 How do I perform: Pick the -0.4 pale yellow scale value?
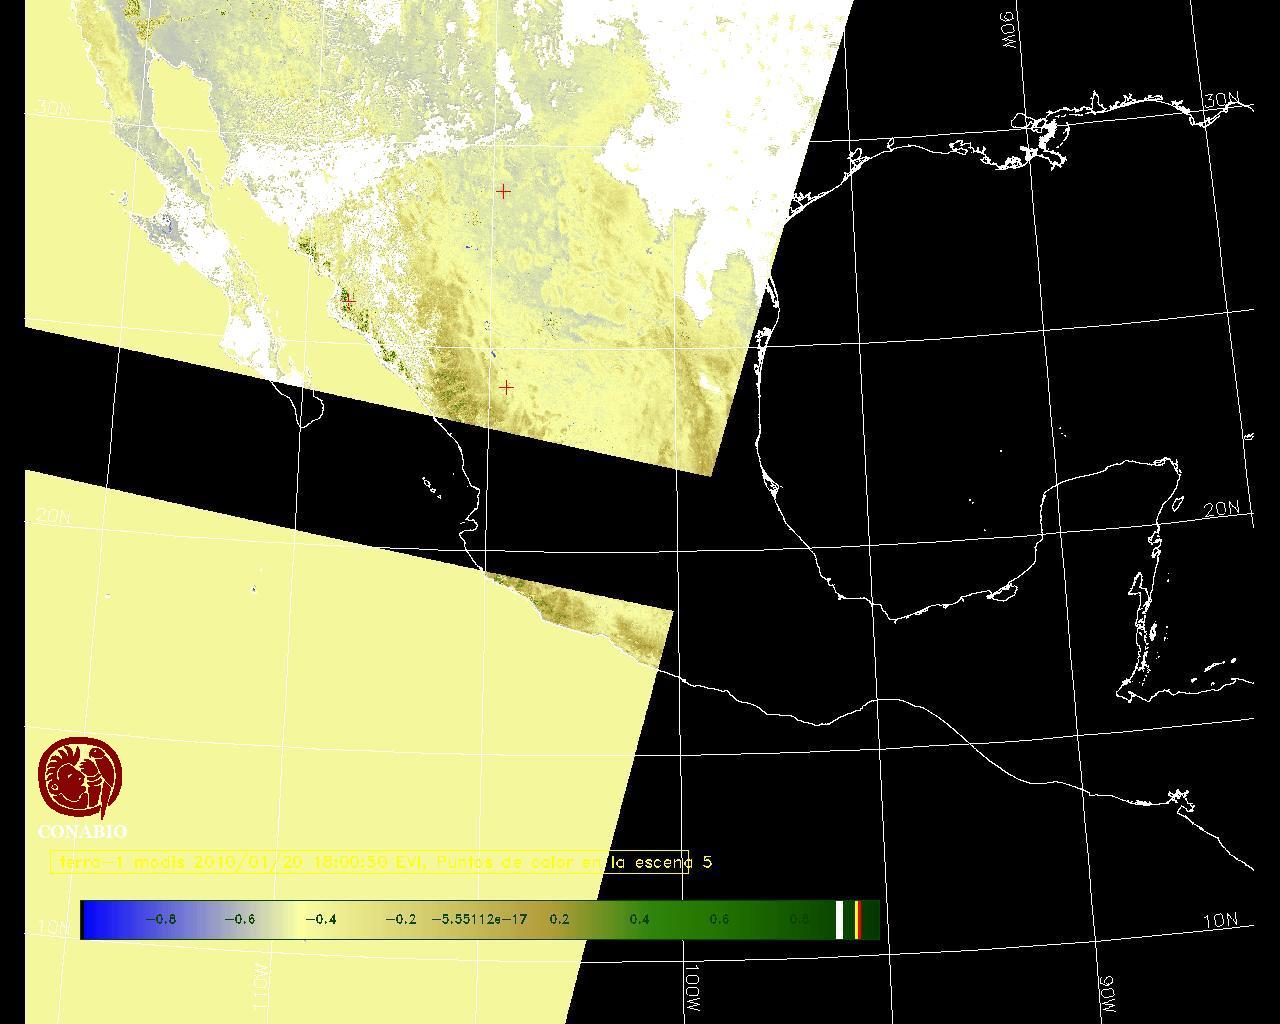click(x=320, y=919)
